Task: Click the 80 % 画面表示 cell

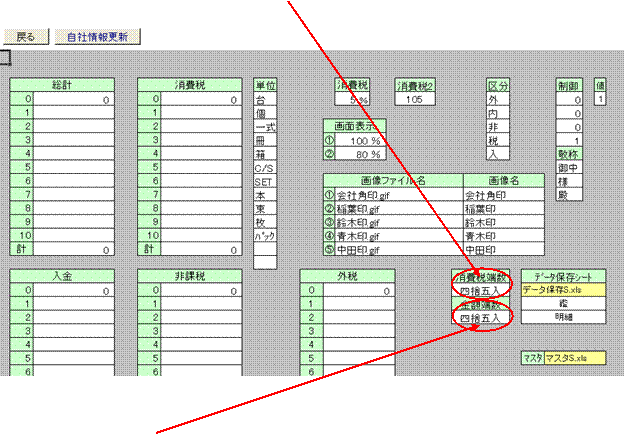Action: click(362, 154)
